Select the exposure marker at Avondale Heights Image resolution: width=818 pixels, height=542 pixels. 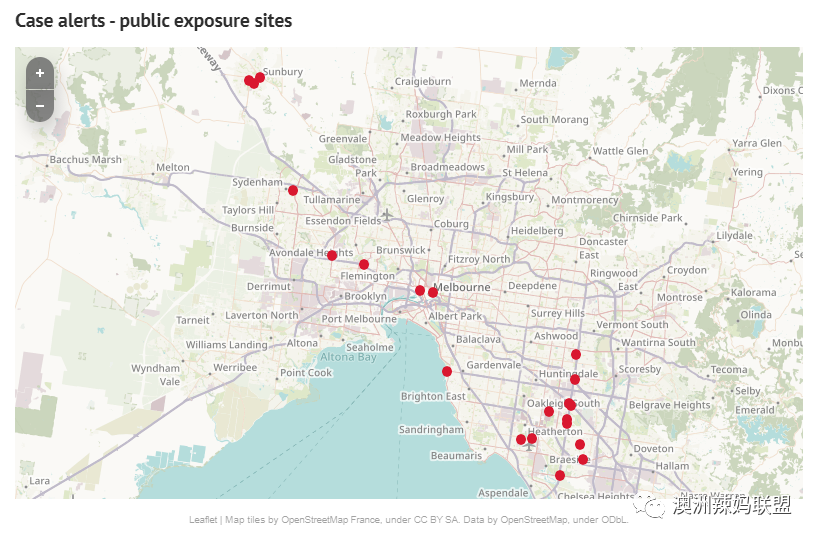(332, 255)
